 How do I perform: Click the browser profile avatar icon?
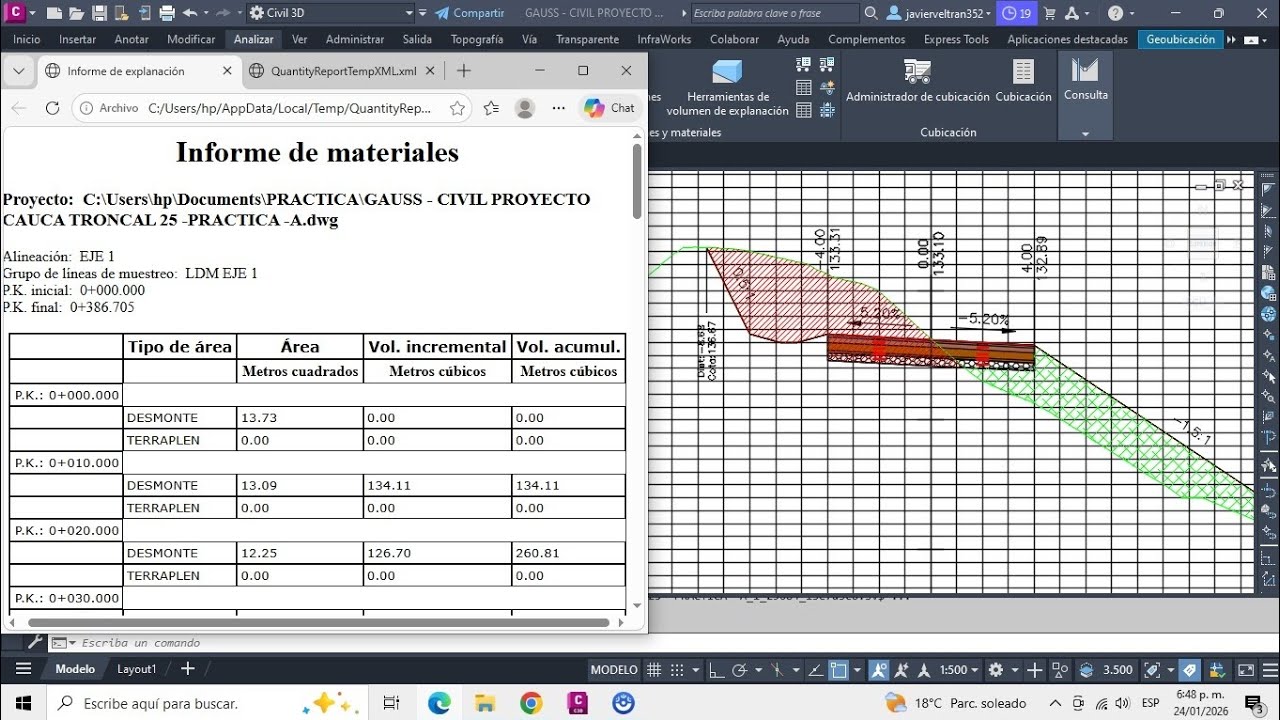525,108
